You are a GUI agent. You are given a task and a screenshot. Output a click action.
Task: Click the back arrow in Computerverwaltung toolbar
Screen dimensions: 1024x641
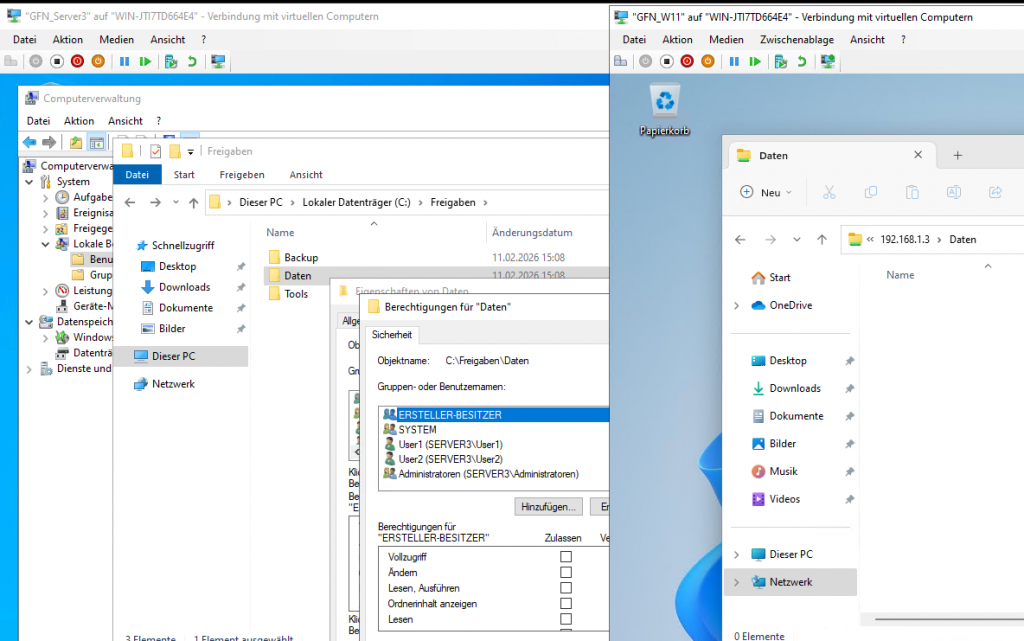tap(30, 142)
